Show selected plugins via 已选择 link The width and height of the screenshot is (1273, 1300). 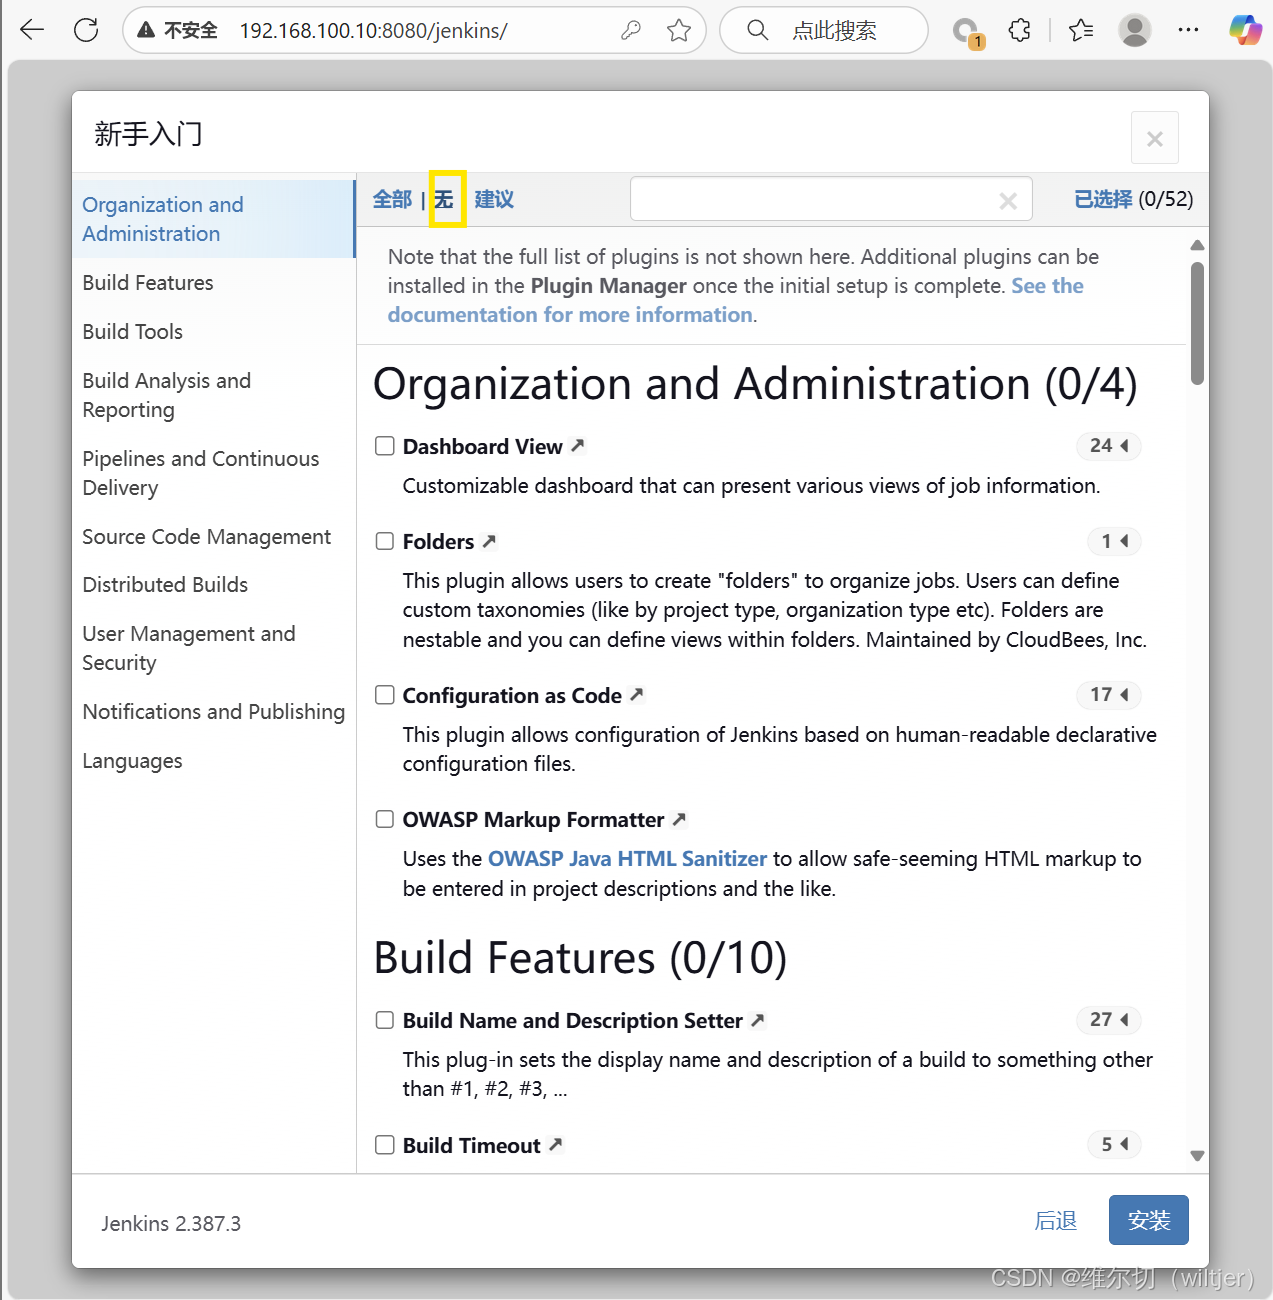(x=1103, y=199)
